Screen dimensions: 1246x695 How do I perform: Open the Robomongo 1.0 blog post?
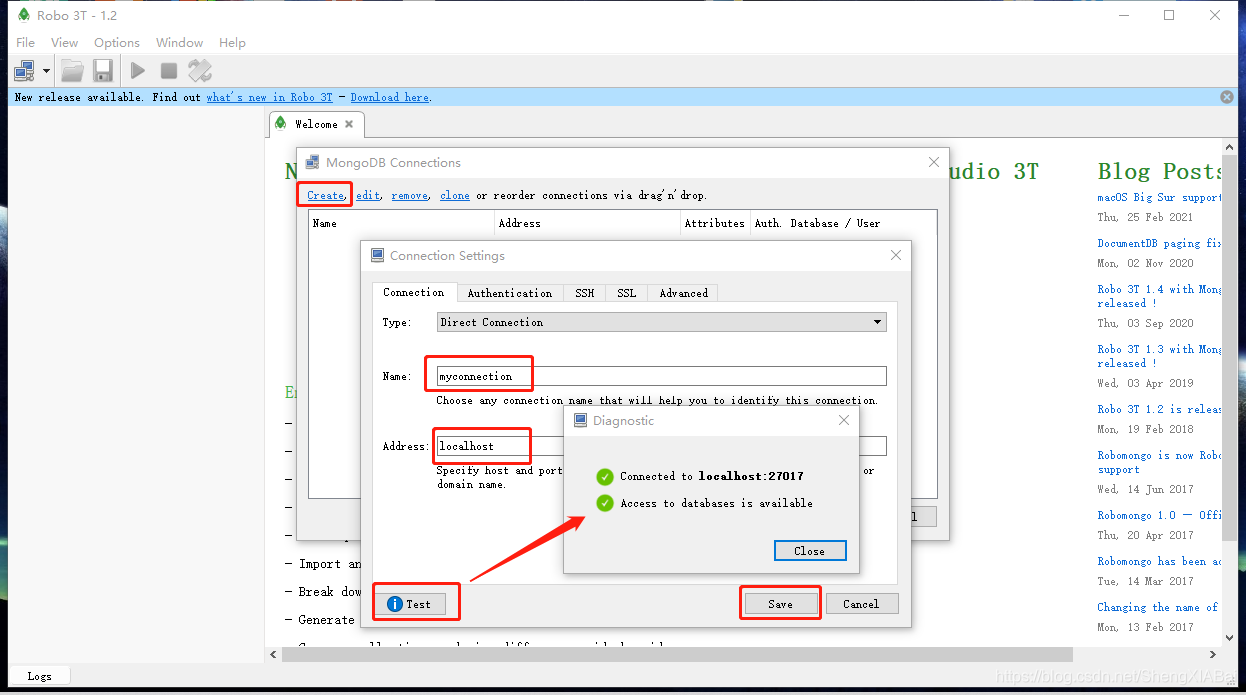coord(1160,515)
